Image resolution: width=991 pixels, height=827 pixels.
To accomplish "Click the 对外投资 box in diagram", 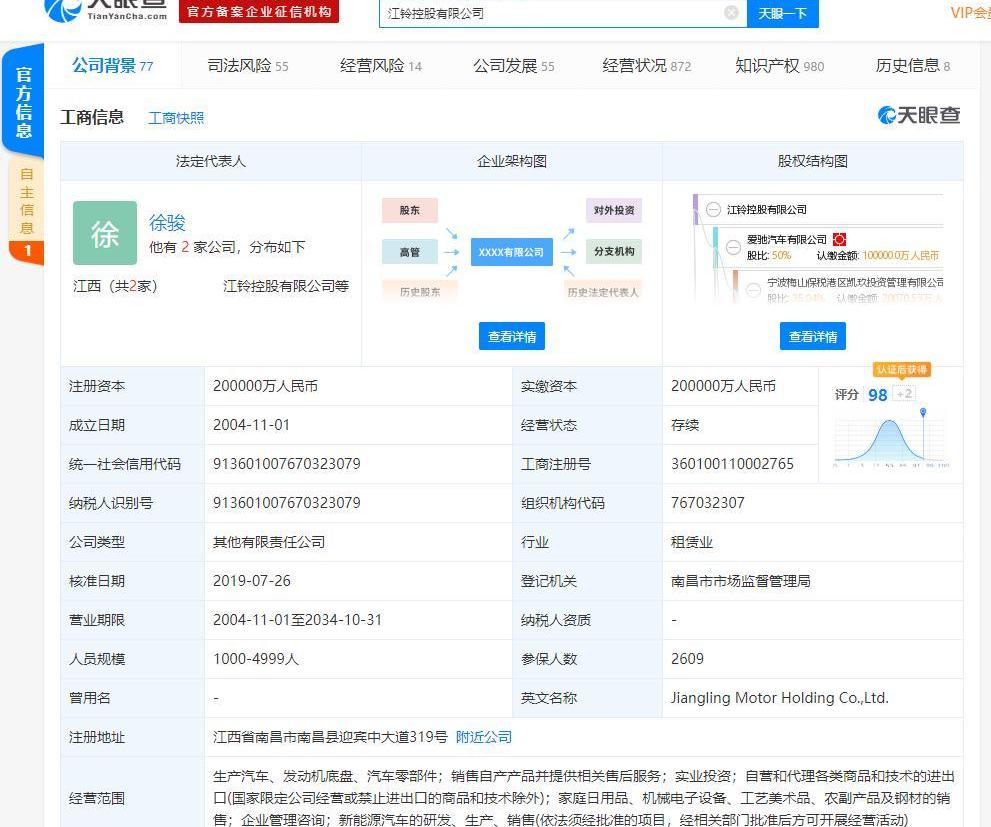I will [614, 210].
